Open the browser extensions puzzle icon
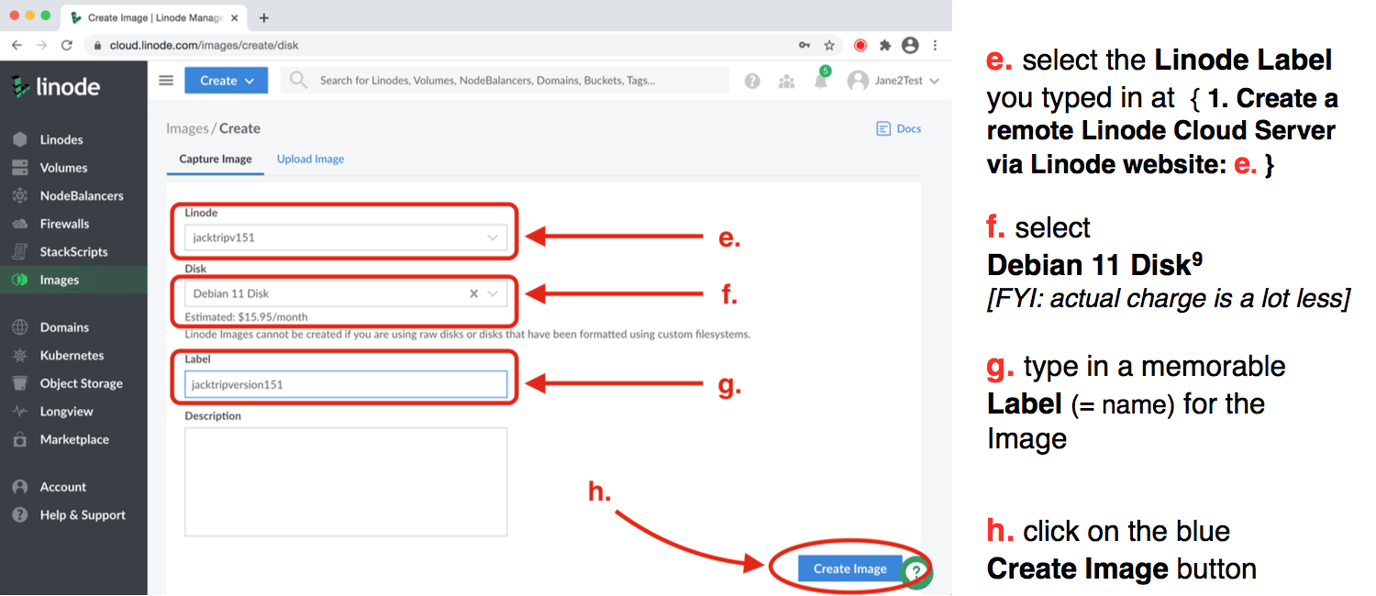The width and height of the screenshot is (1376, 596). coord(885,45)
